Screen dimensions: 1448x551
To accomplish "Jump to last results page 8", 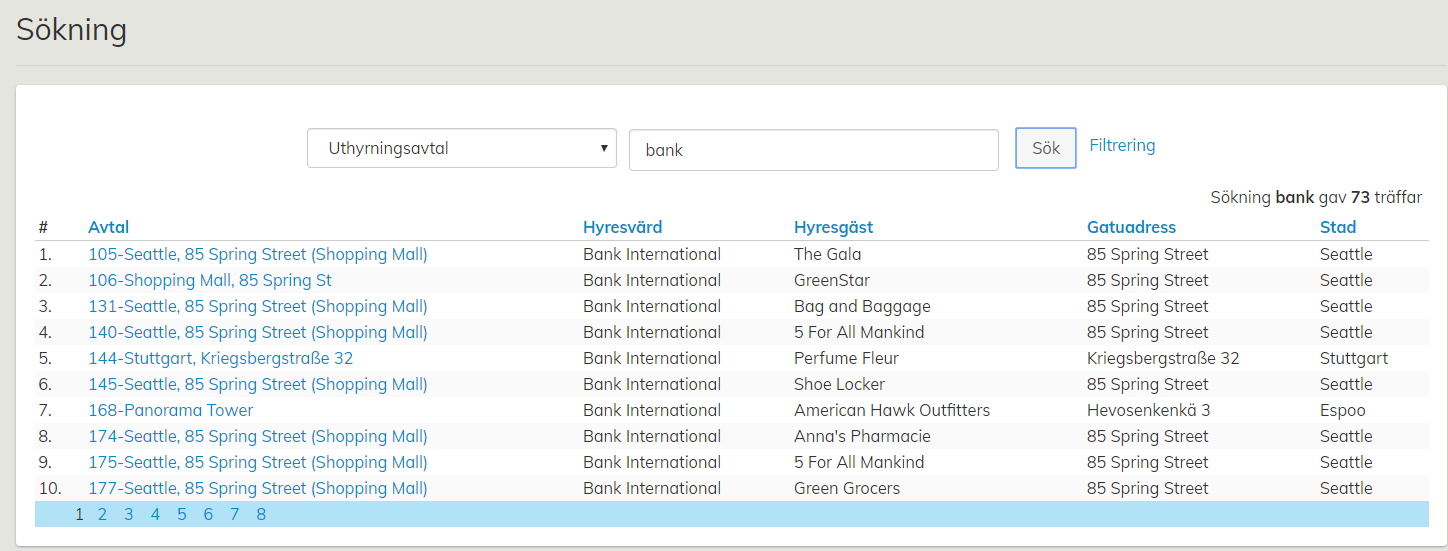I will [x=261, y=514].
